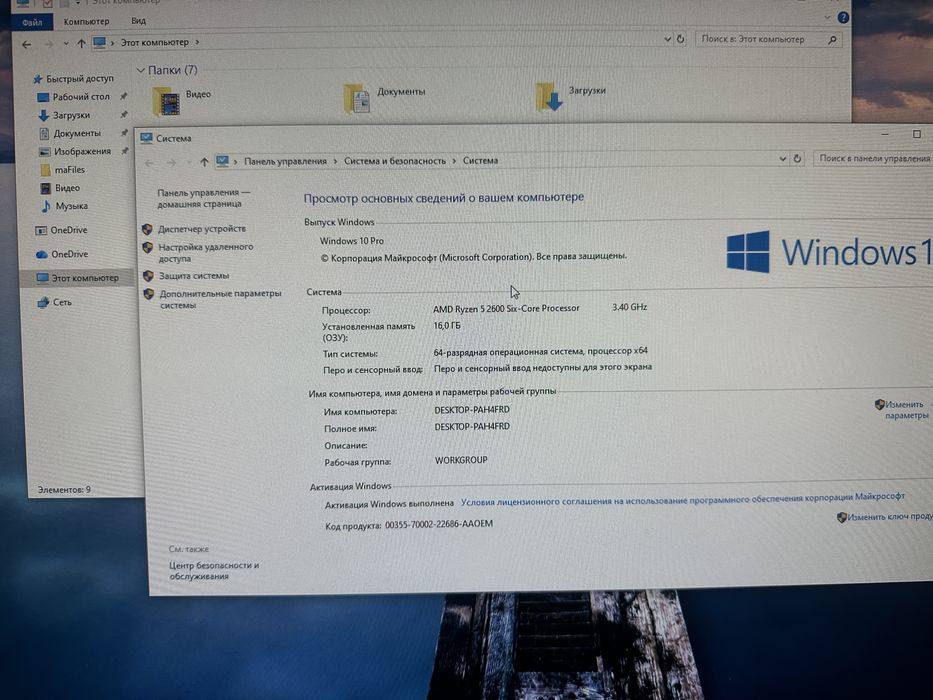Click the Explorer back arrow
The height and width of the screenshot is (700, 933).
26,45
